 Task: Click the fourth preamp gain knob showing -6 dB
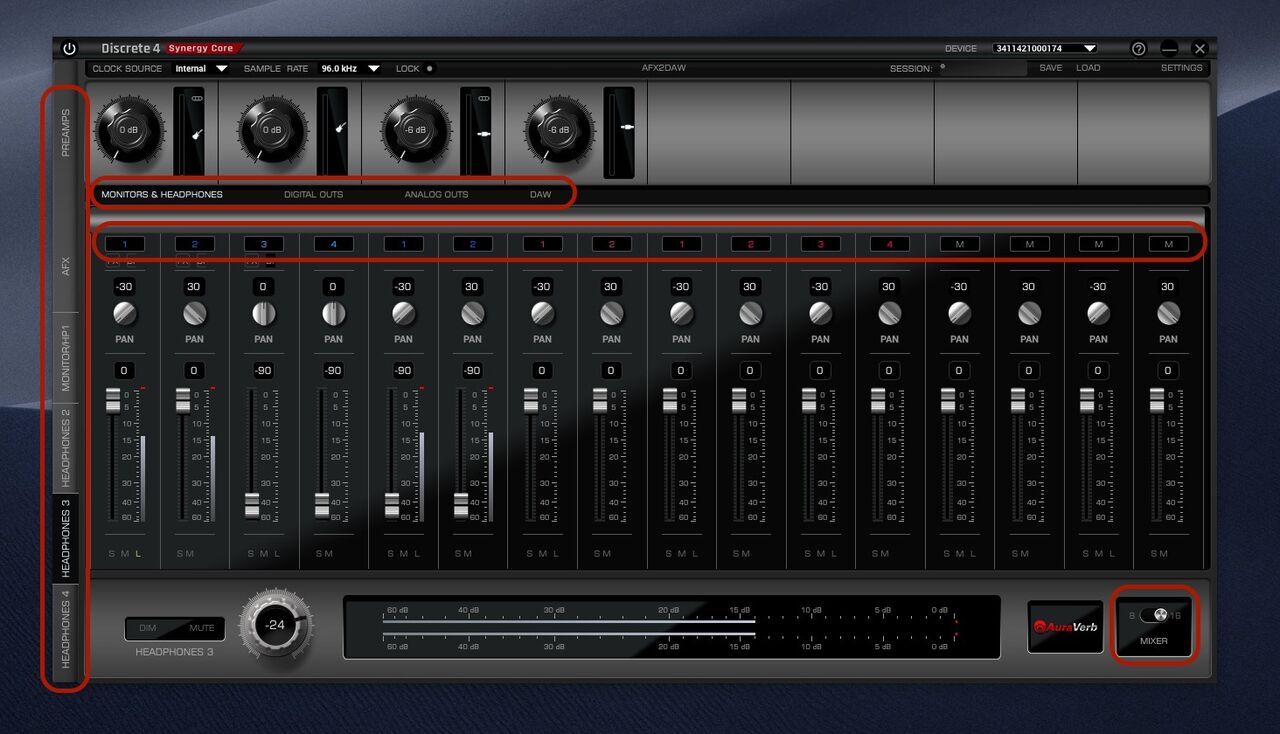click(558, 130)
